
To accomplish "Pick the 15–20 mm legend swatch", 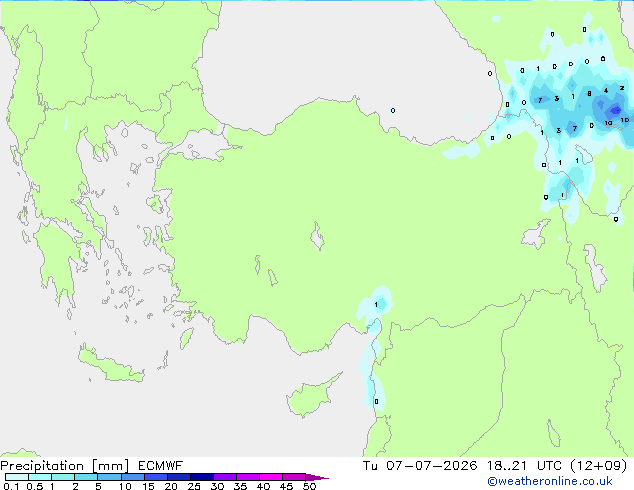I will coord(155,477).
